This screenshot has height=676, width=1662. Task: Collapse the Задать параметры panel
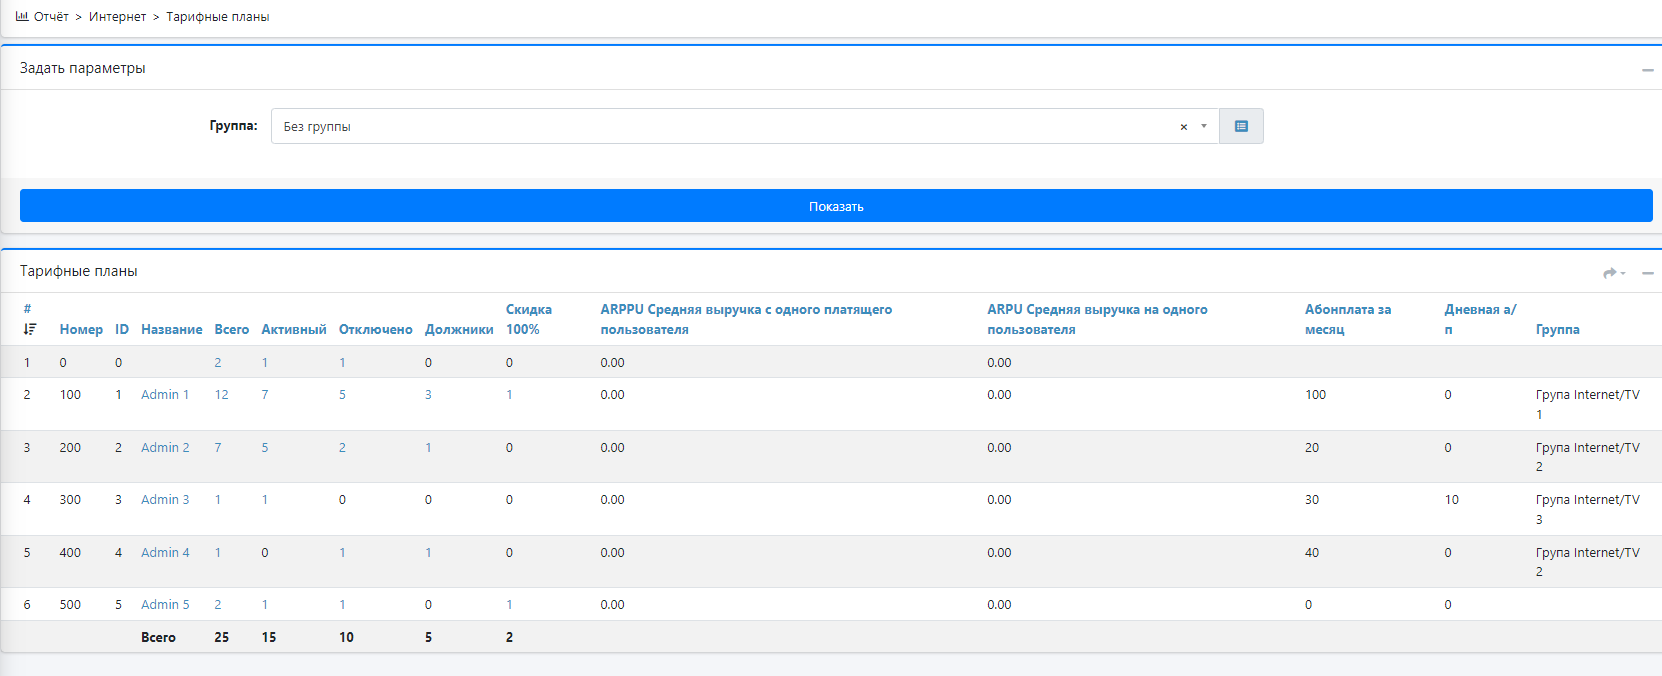pos(1648,70)
